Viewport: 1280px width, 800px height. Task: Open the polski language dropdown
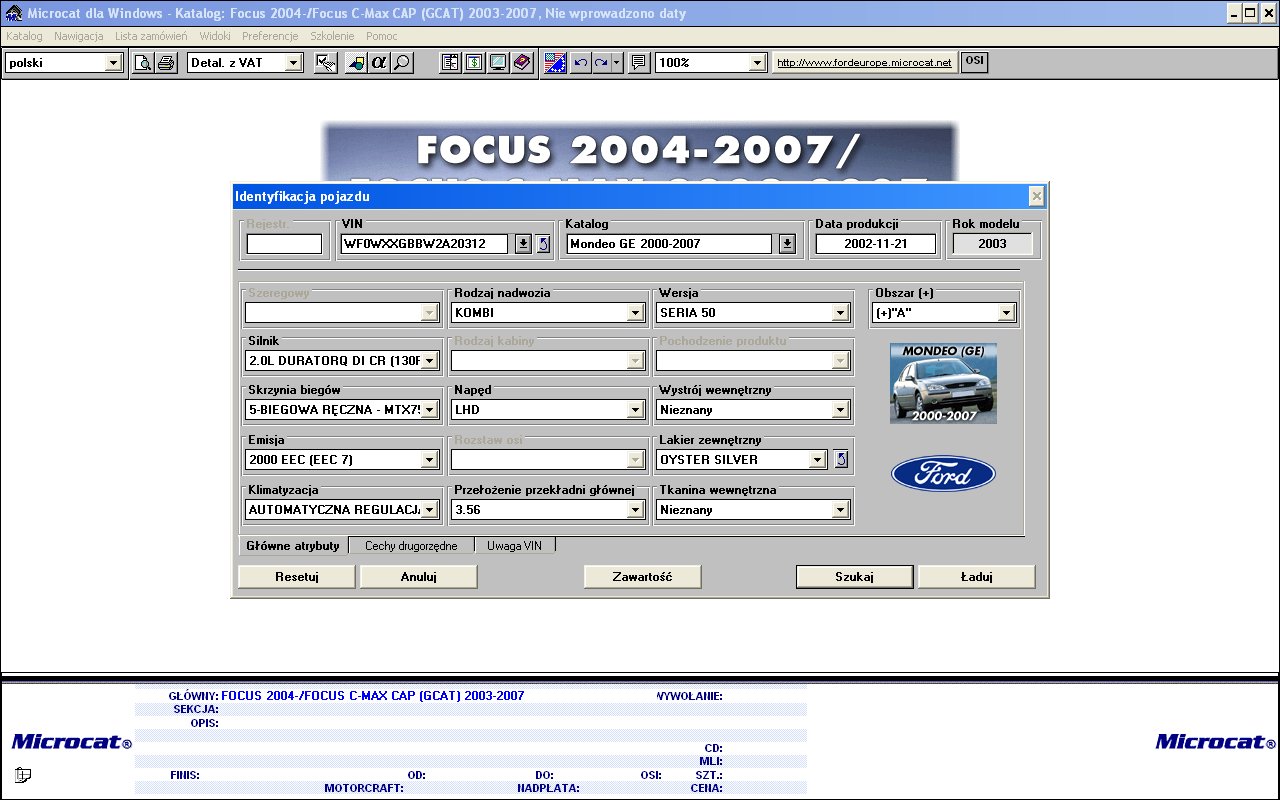click(x=113, y=63)
